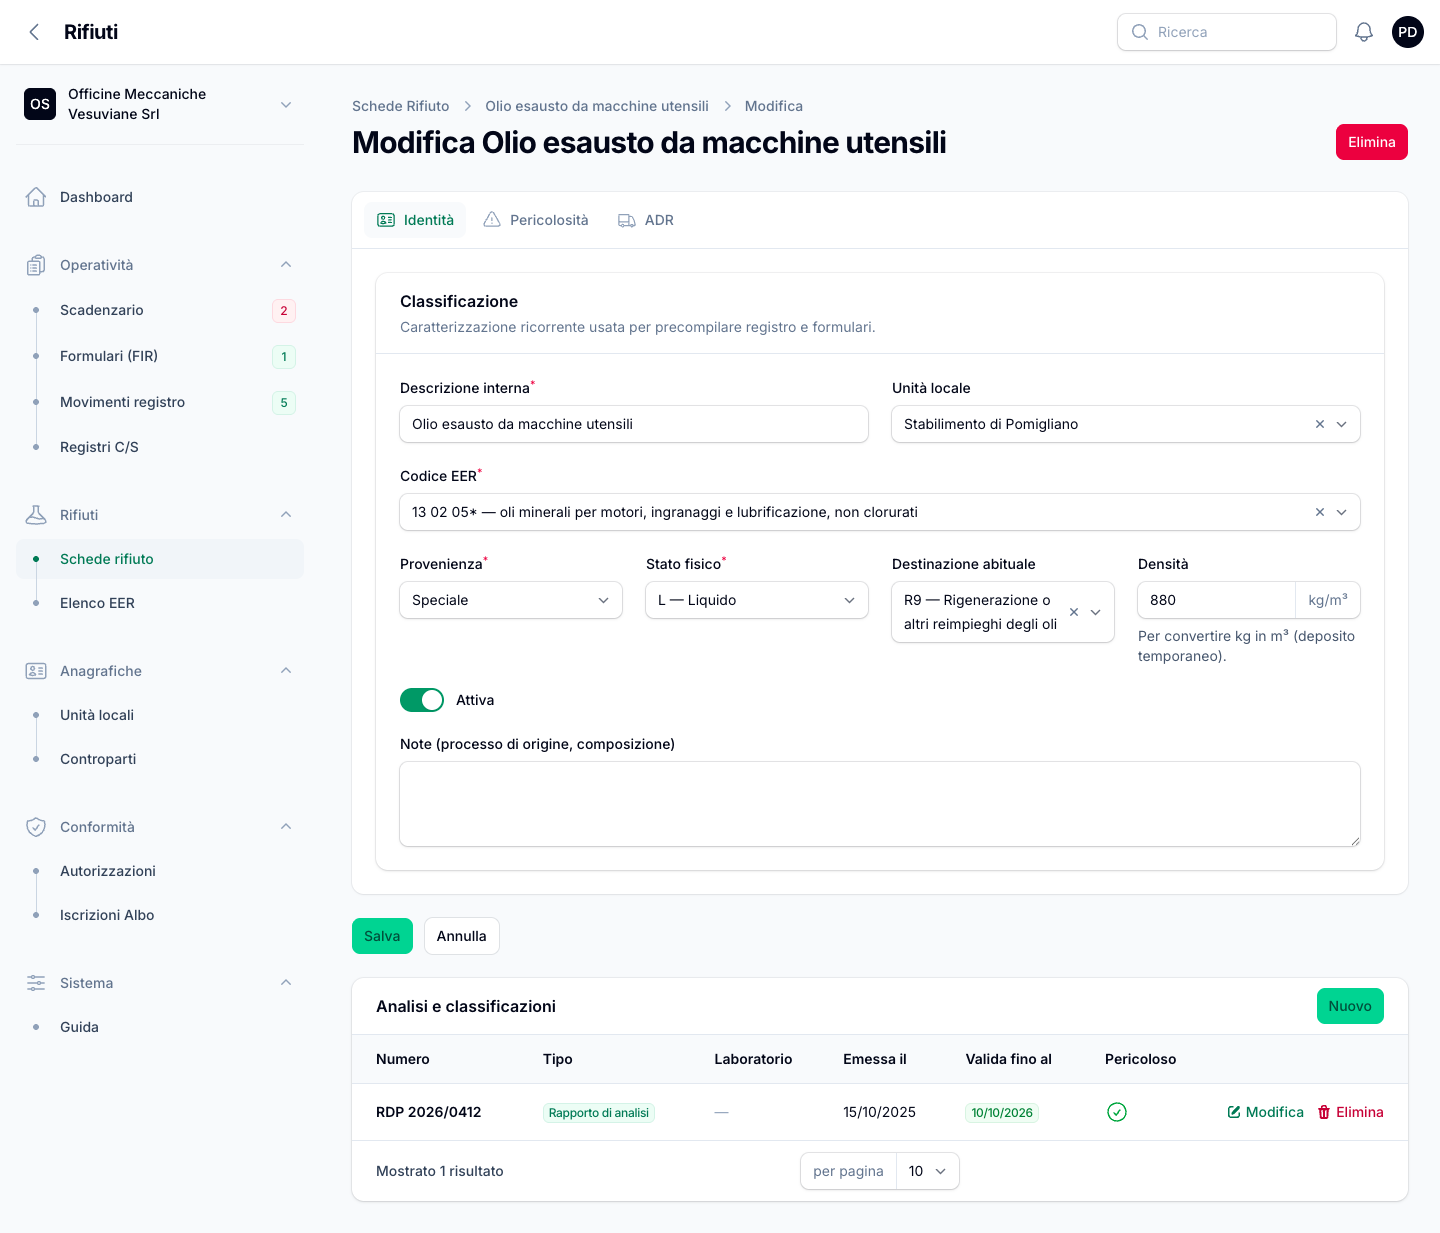Expand the Unità locale dropdown arrow
This screenshot has width=1440, height=1233.
pos(1342,424)
